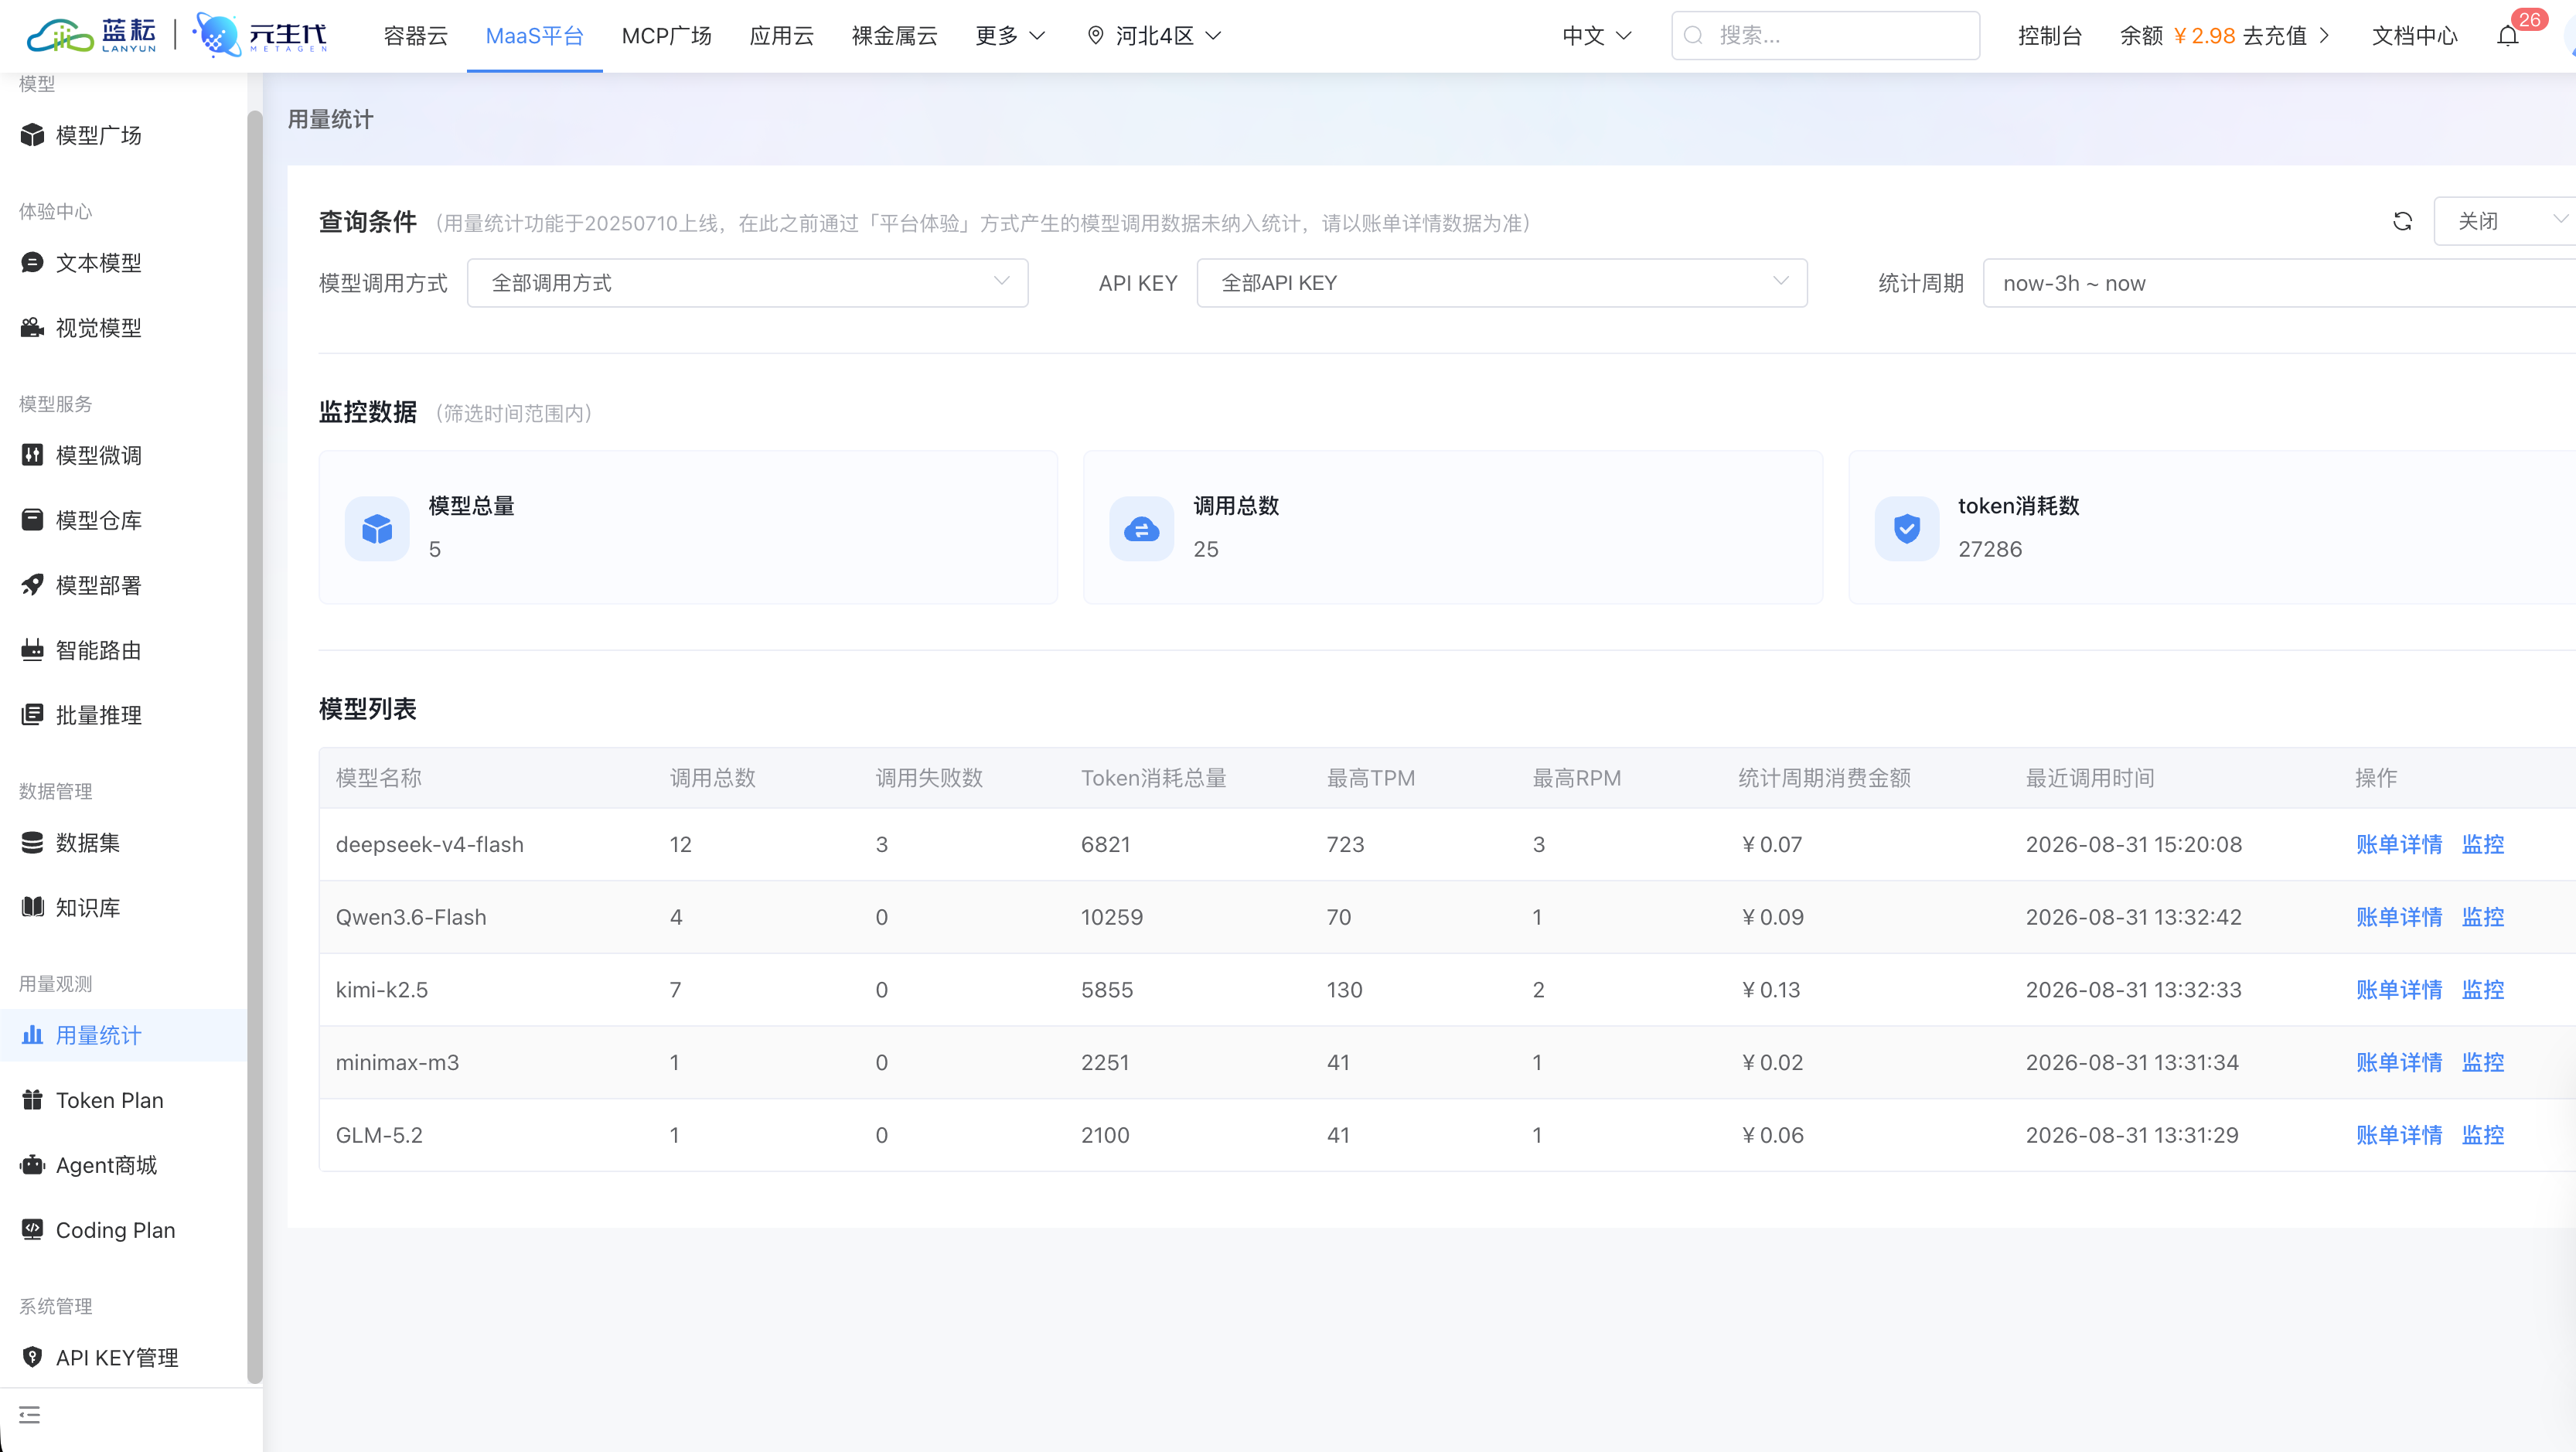Open the 关闭 auto-refresh dropdown
Screen dimensions: 2576x1452
[x=2504, y=221]
